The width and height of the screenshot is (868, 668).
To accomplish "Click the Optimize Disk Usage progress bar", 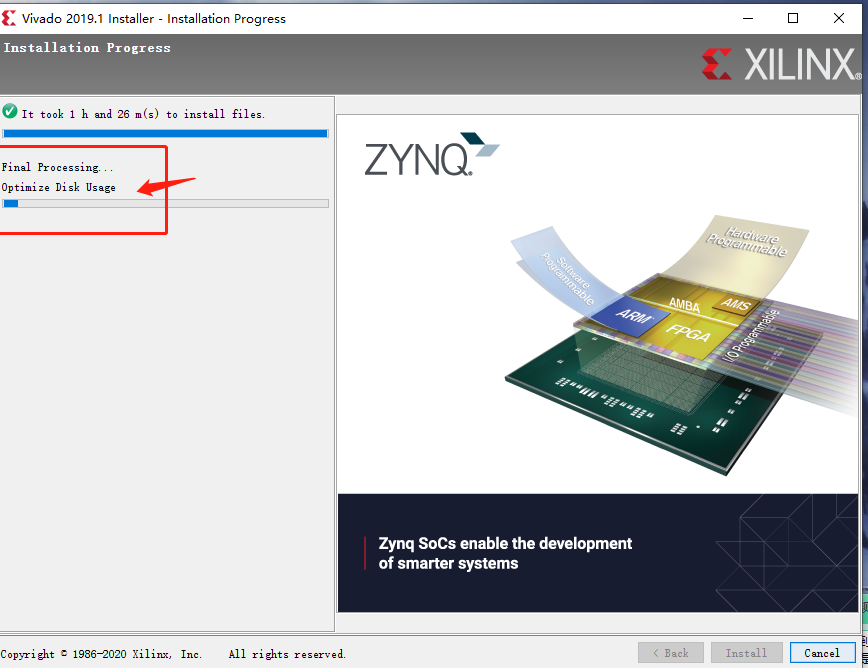I will [166, 204].
